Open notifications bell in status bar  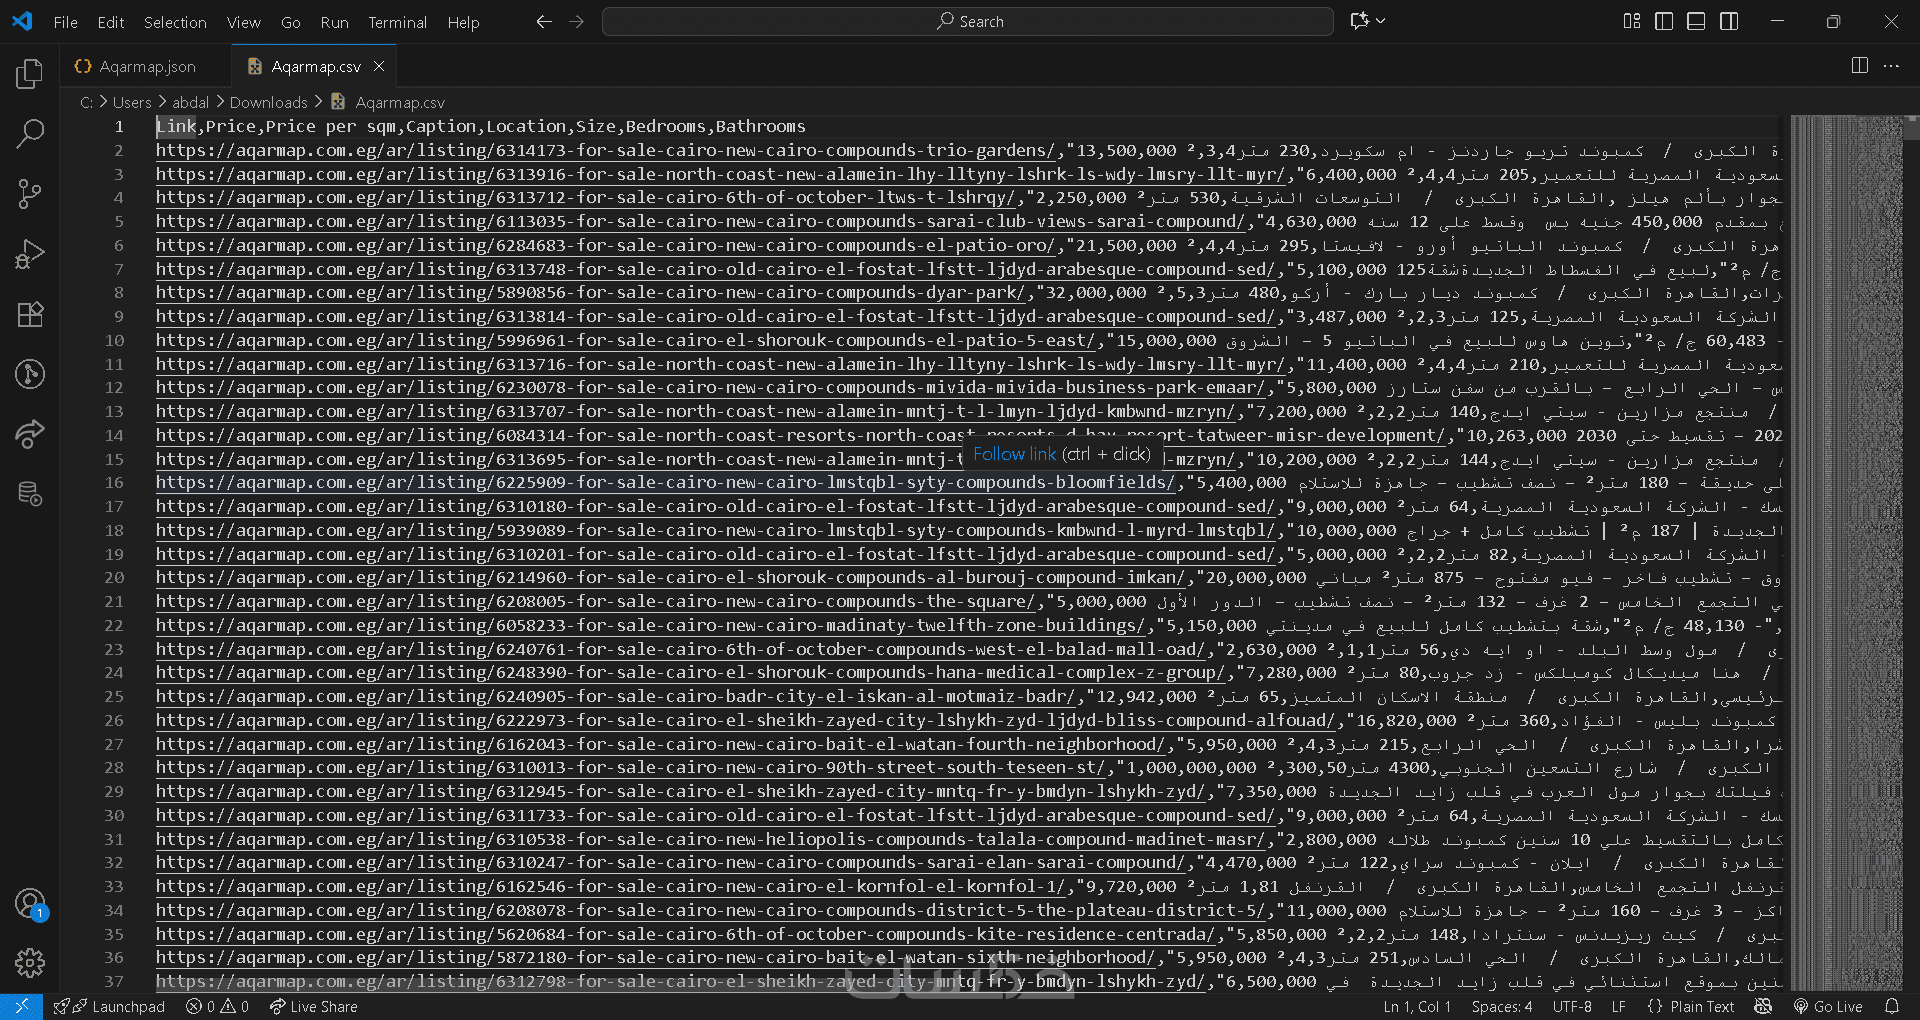[1891, 1007]
